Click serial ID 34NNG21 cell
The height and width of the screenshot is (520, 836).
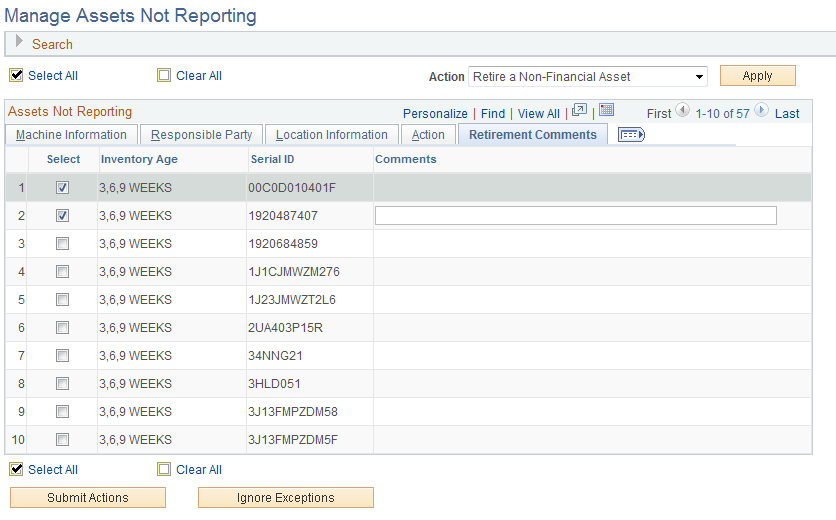click(x=275, y=356)
